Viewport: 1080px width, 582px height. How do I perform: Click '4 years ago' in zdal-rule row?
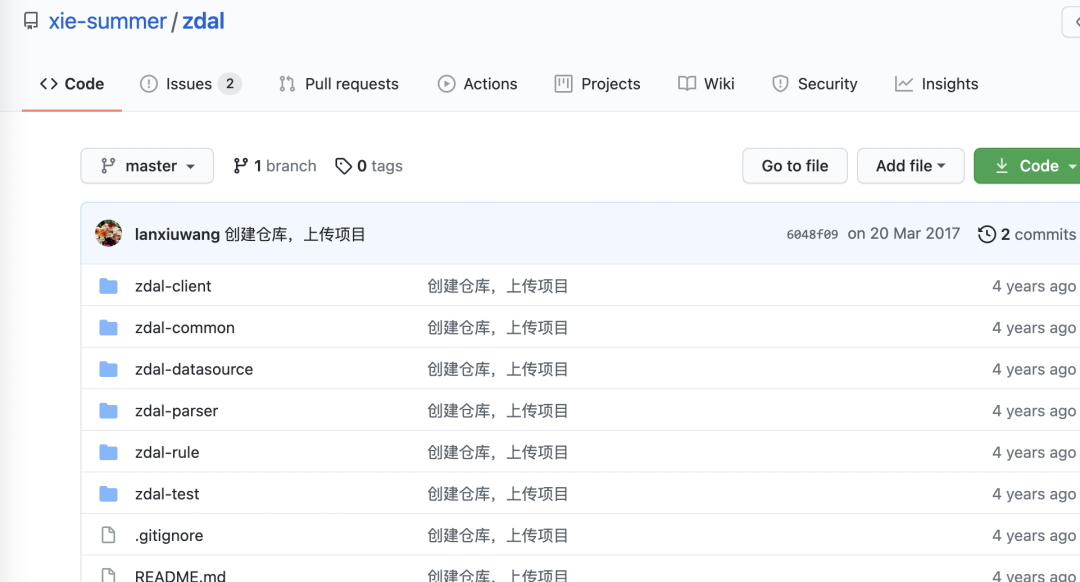[1034, 453]
